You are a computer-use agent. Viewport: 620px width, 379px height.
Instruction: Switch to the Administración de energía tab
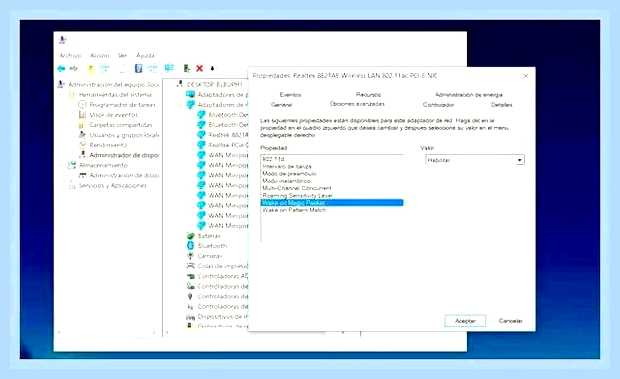click(x=469, y=95)
